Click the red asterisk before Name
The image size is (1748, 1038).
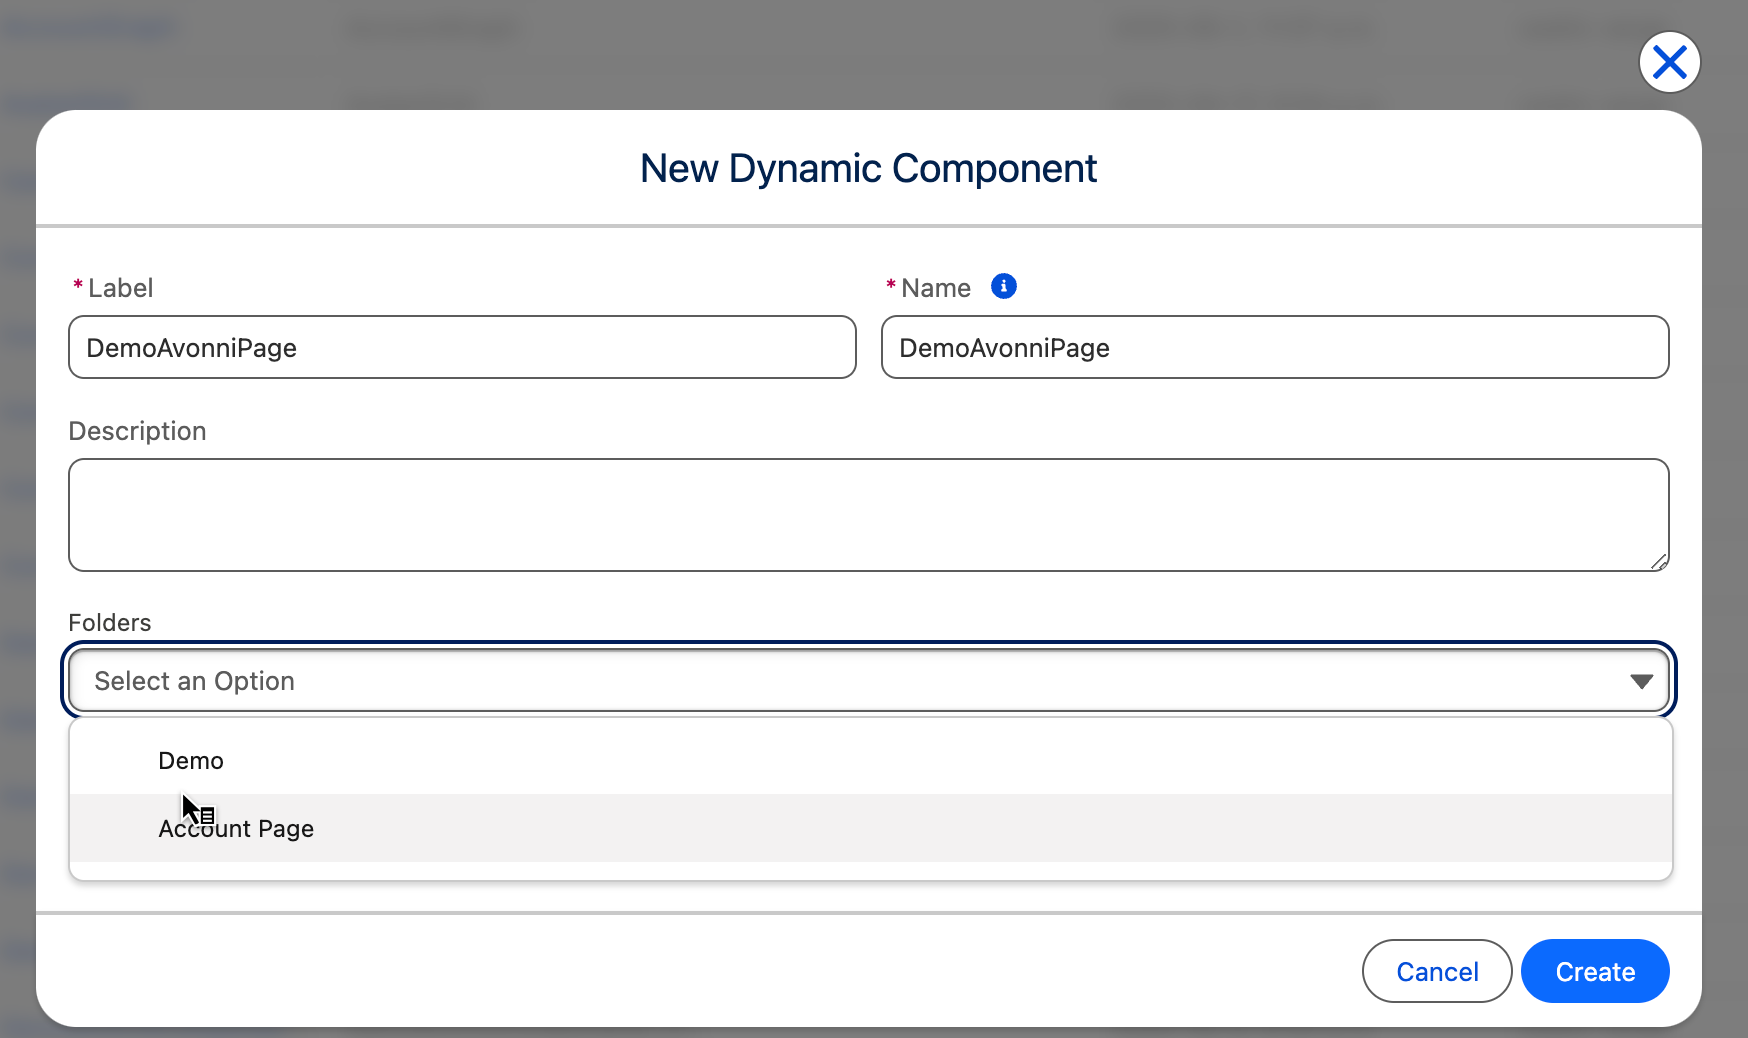pyautogui.click(x=890, y=287)
